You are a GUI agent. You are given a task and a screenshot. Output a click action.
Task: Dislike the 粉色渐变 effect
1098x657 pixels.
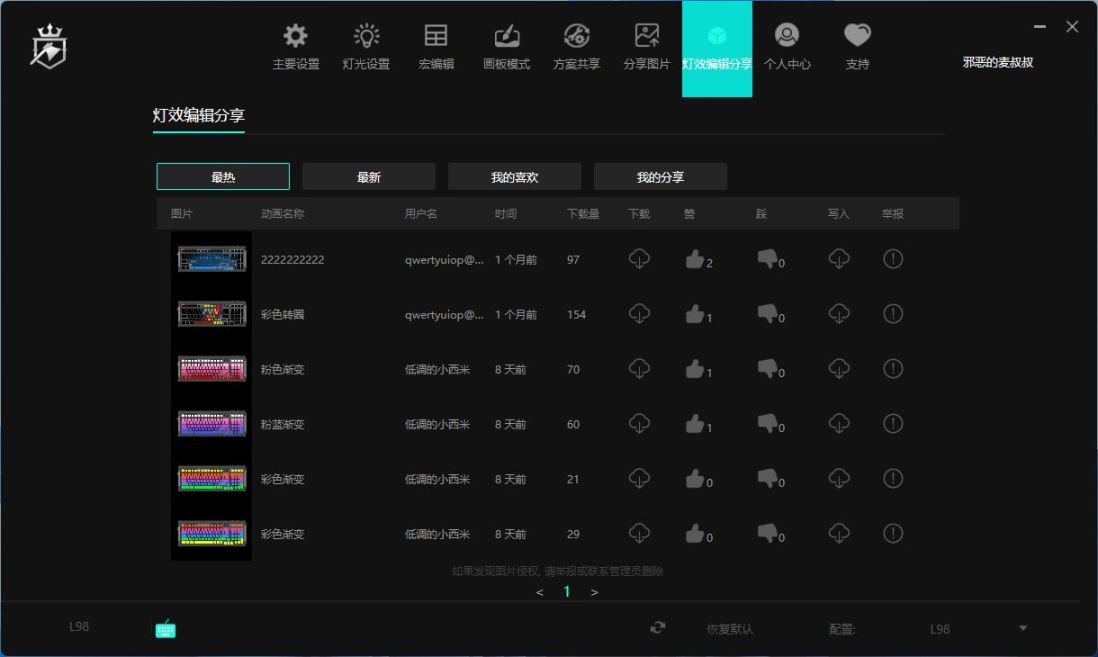(x=767, y=368)
